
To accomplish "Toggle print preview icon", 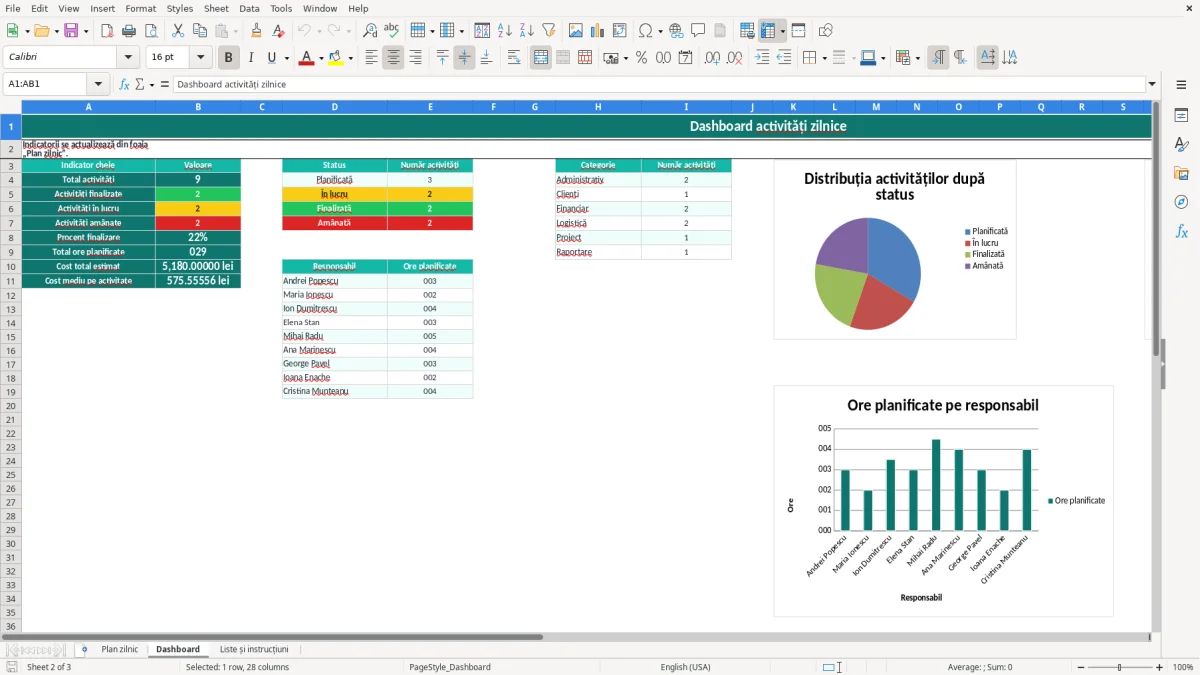I will pos(151,31).
